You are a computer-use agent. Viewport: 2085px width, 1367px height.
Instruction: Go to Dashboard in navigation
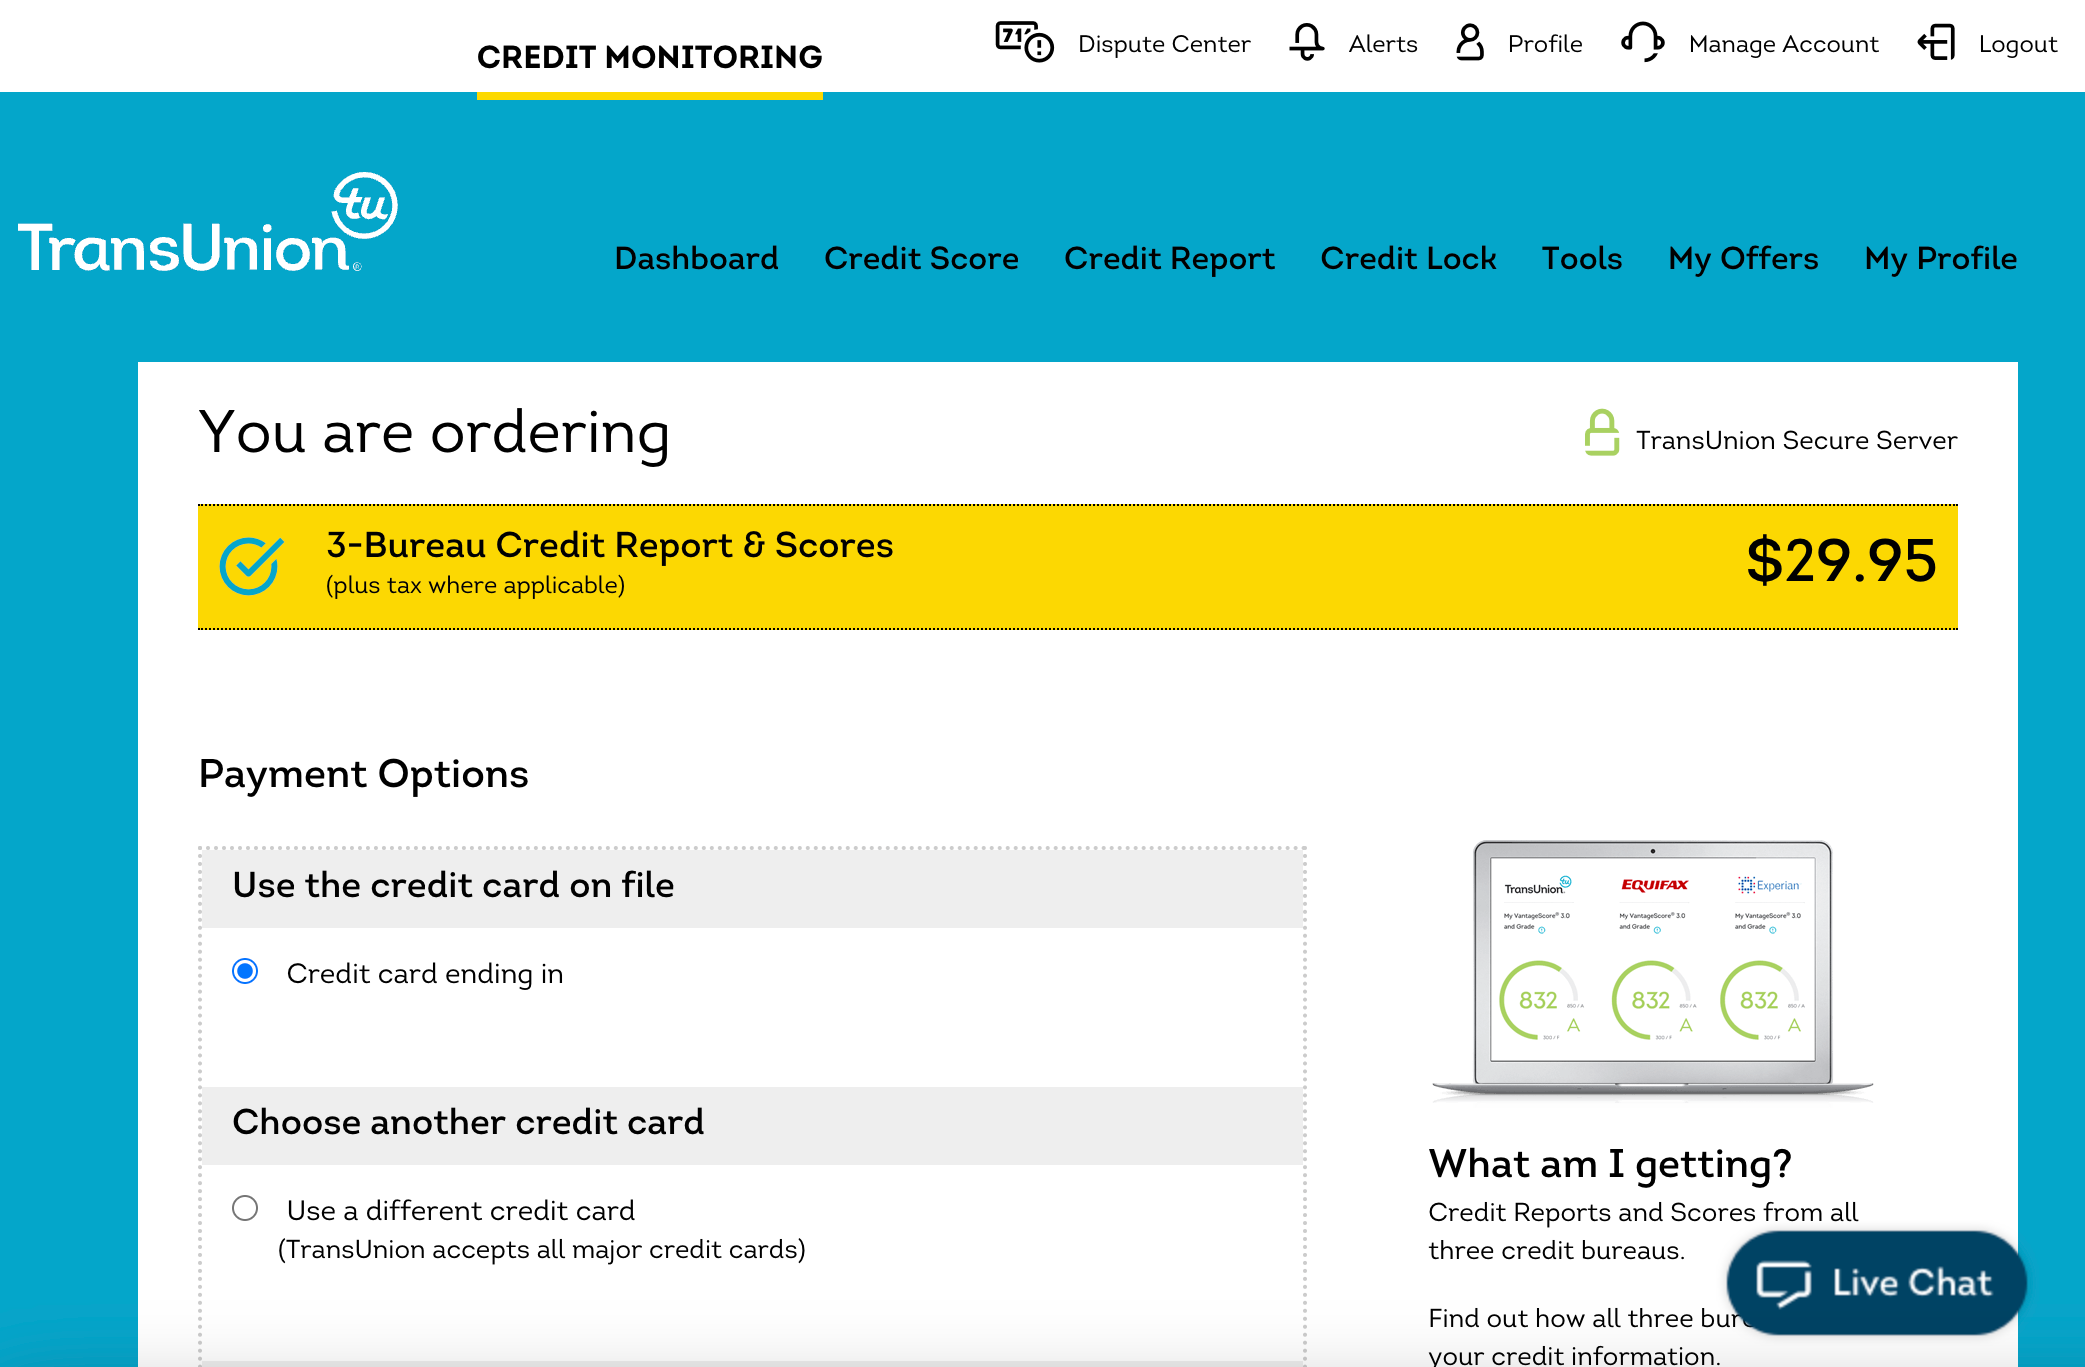point(696,258)
